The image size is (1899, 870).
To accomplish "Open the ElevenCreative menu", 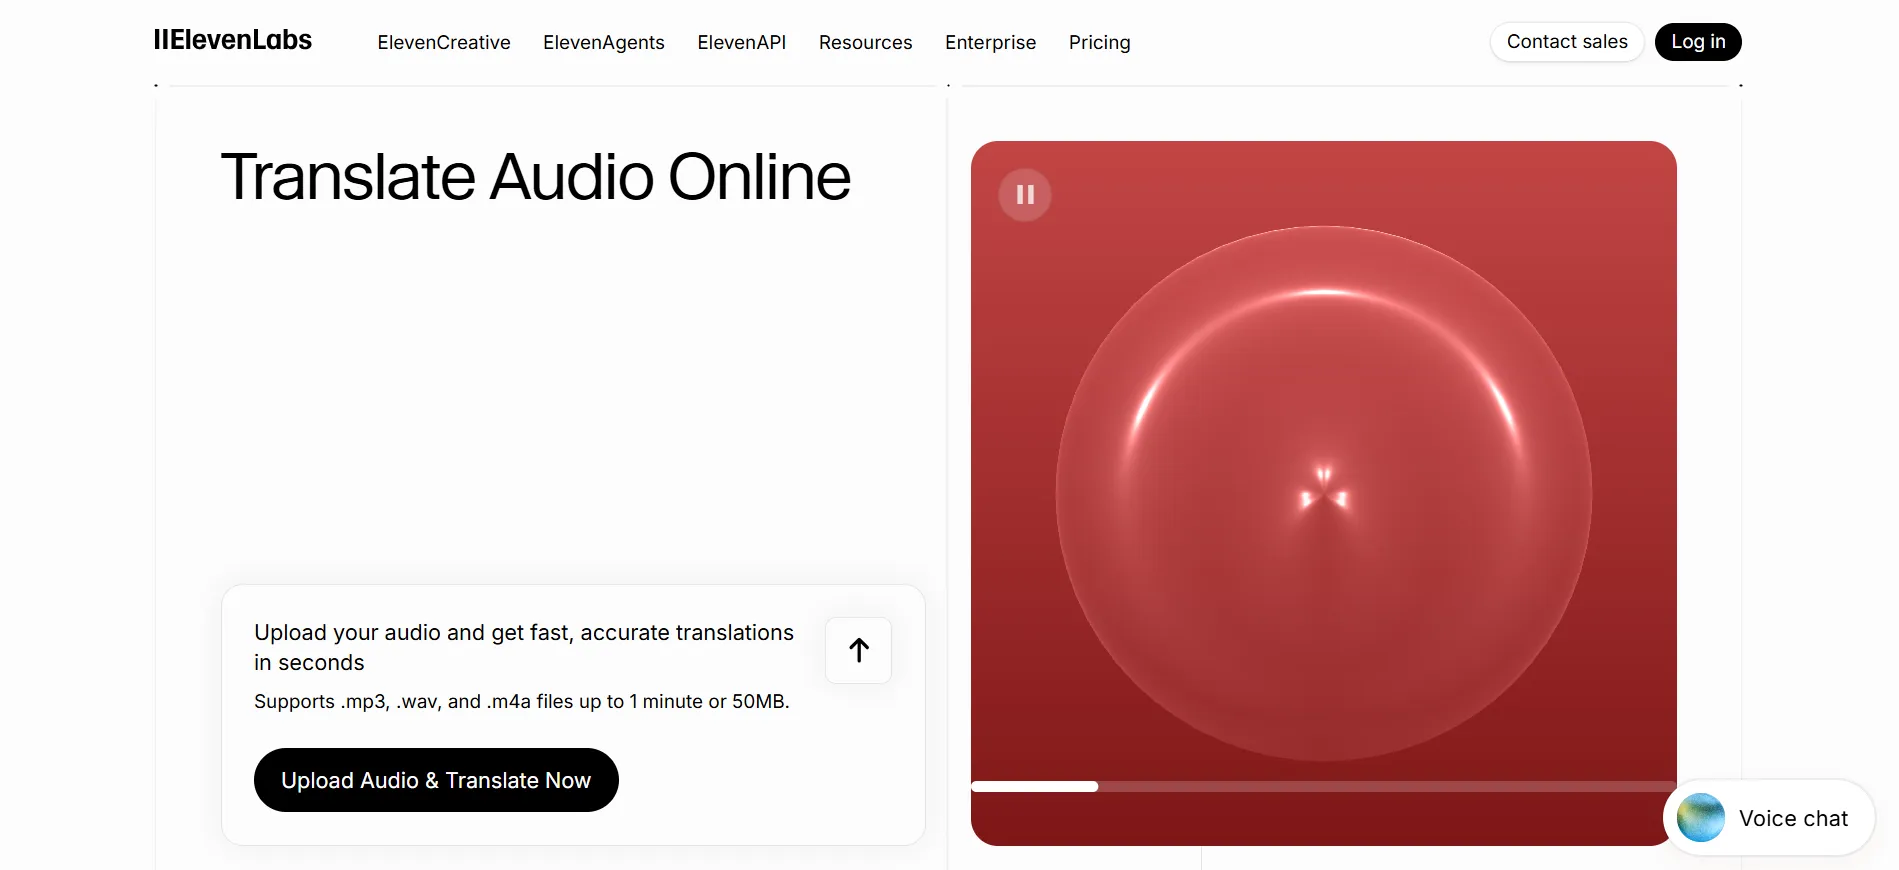I will pos(444,42).
